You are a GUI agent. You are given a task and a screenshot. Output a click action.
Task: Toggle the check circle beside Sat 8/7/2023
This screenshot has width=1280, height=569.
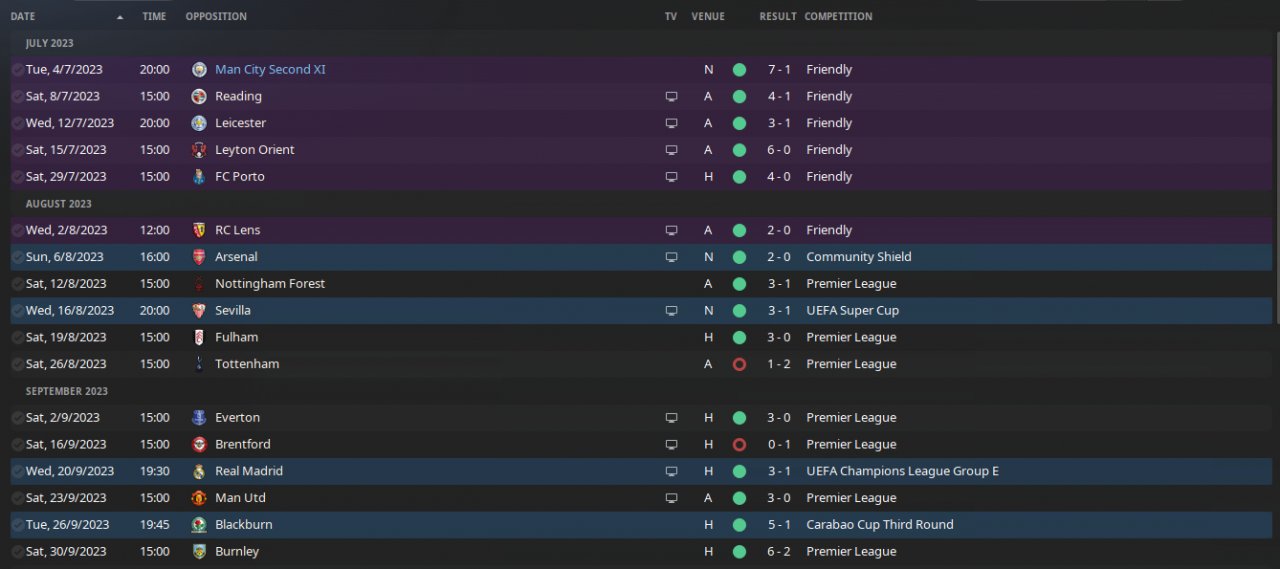17,97
